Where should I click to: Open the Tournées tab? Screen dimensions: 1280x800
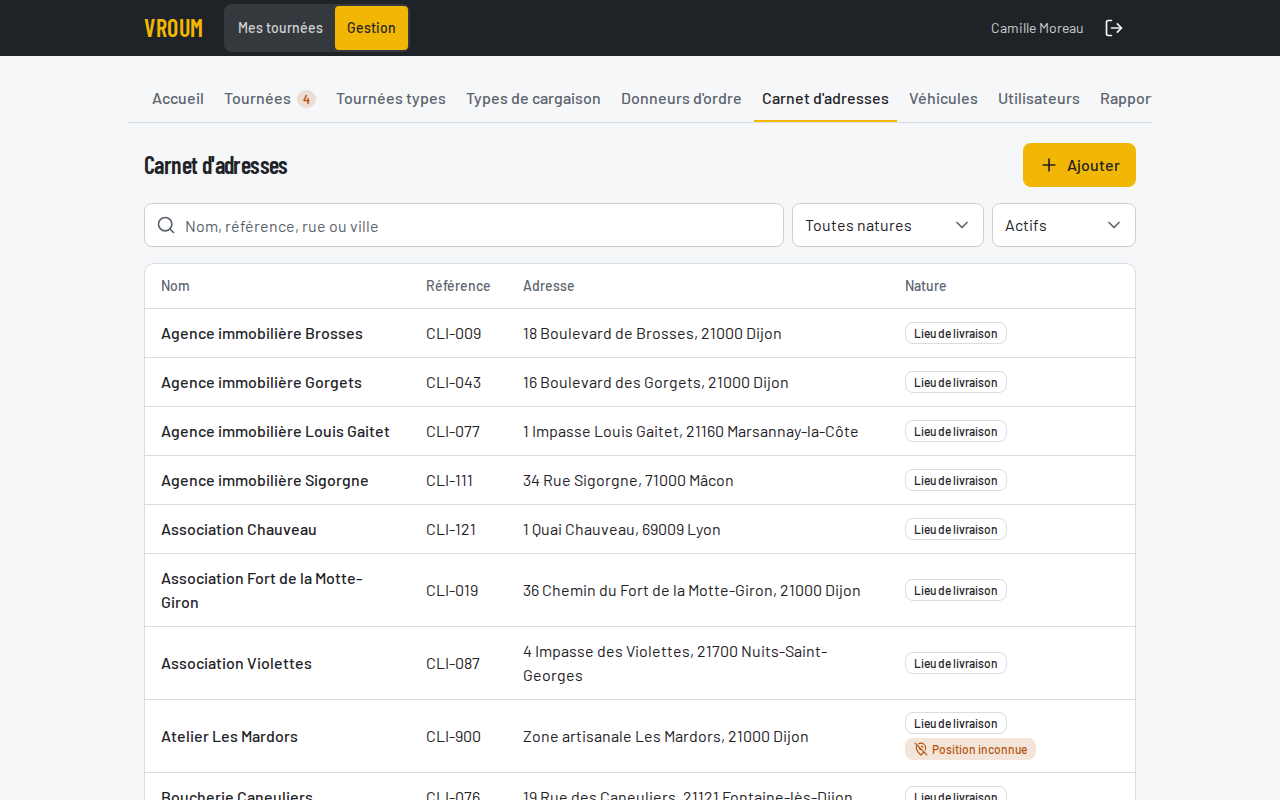point(270,98)
